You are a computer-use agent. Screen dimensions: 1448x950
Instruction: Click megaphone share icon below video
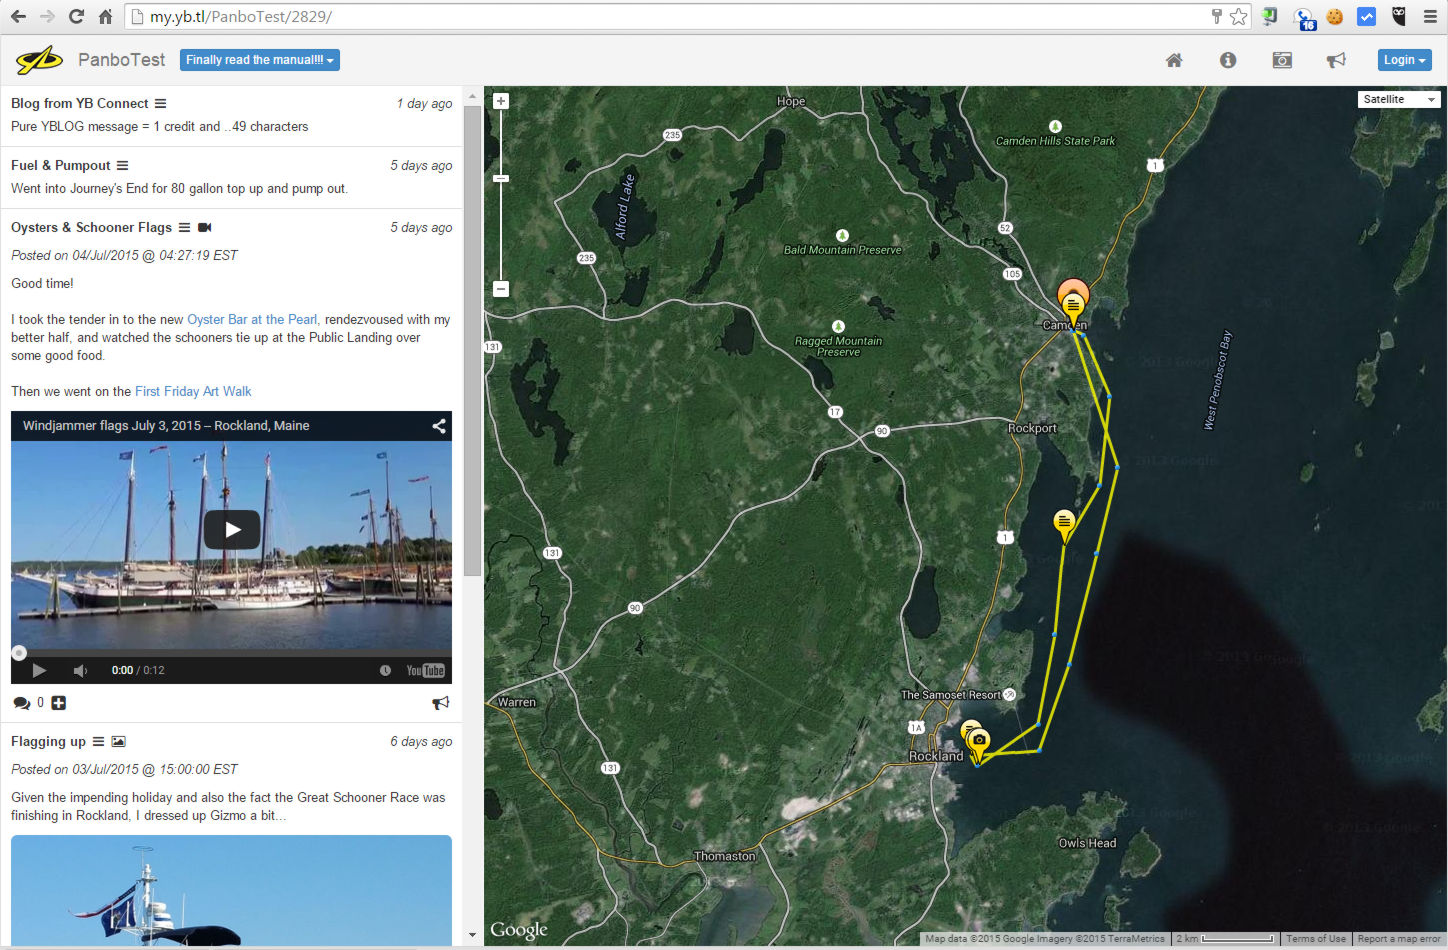(441, 703)
